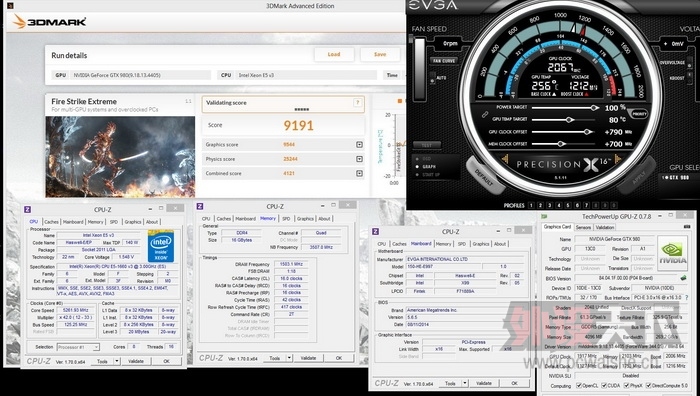Open Tools dropdown arrow in CPU-Z Memory window
This screenshot has height=396, width=700.
click(x=289, y=358)
